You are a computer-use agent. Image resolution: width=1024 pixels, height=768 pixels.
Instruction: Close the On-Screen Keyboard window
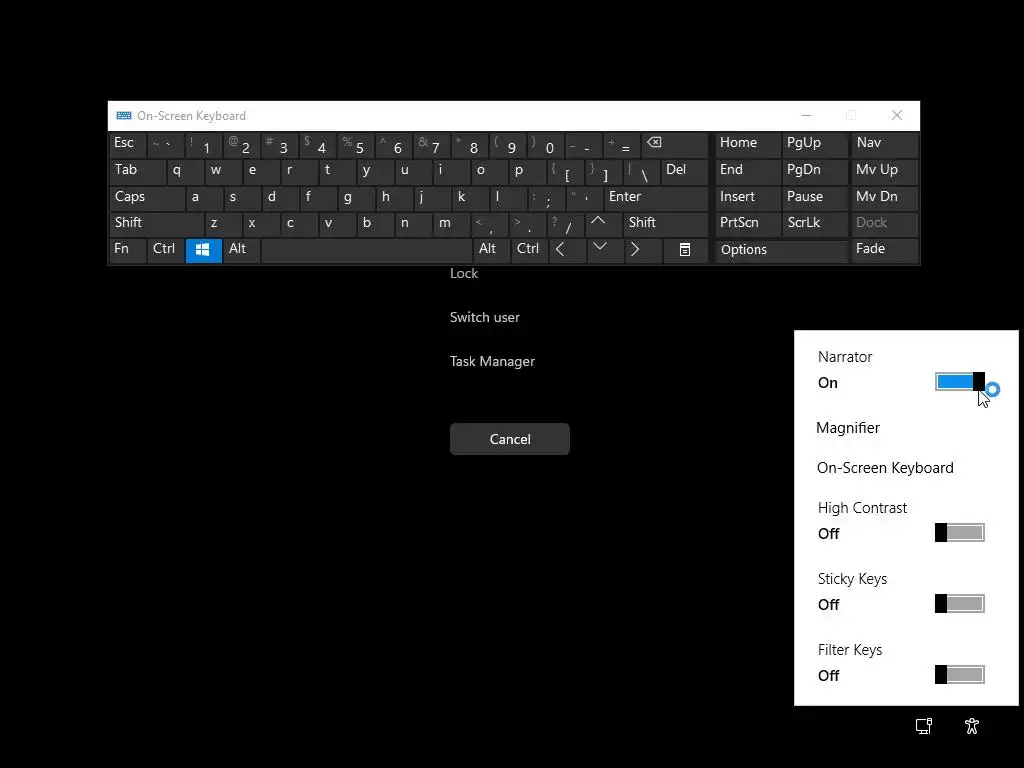tap(897, 116)
